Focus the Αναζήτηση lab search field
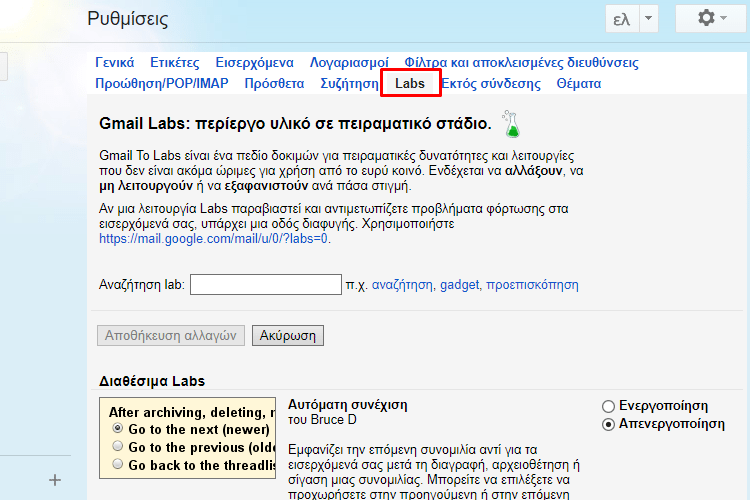The image size is (750, 500). click(266, 285)
